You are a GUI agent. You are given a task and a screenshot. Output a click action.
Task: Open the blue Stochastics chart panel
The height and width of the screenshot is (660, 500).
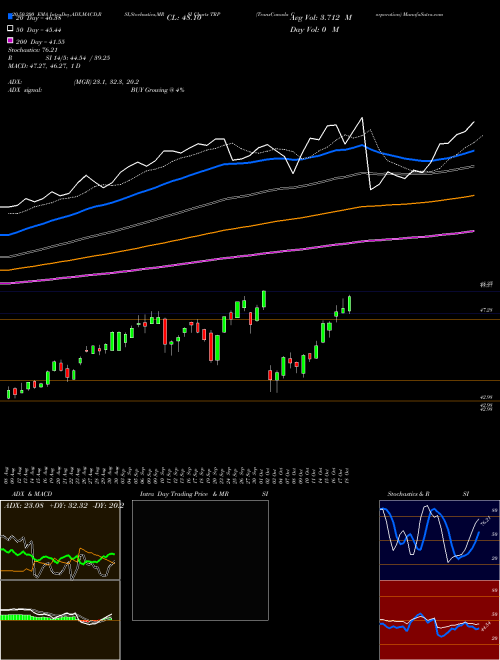coord(439,540)
